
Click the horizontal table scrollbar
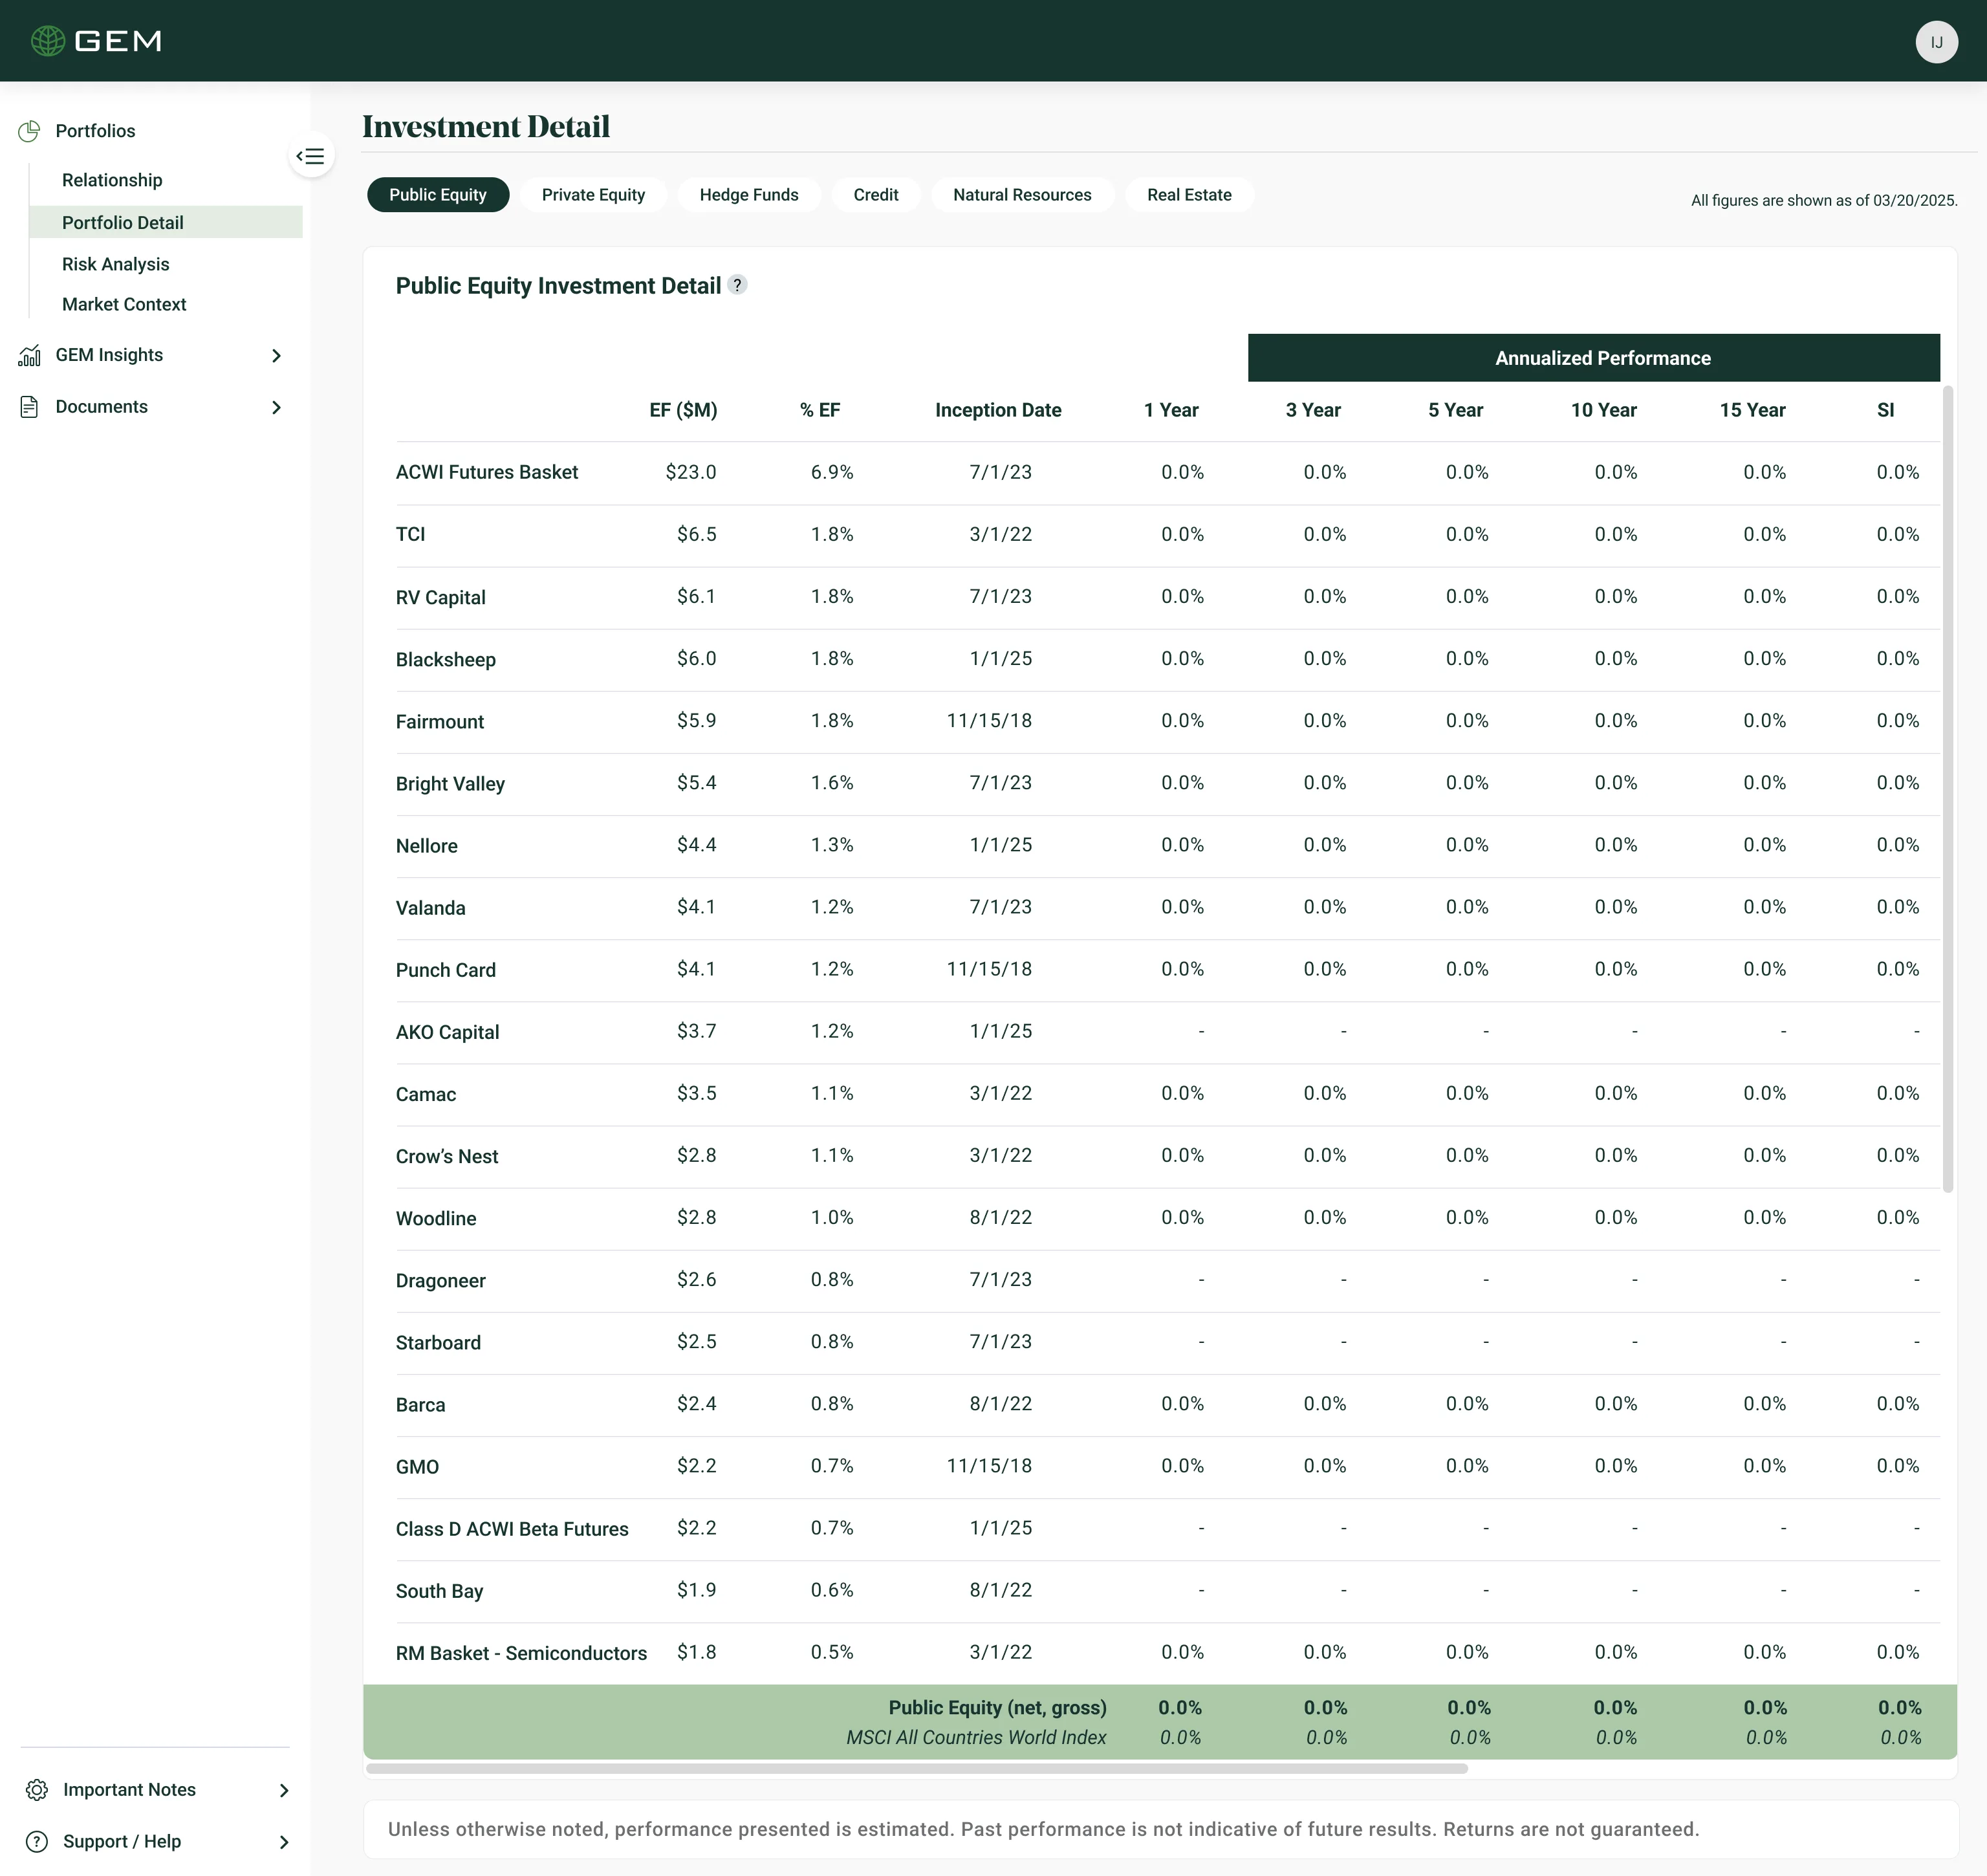(x=917, y=1768)
